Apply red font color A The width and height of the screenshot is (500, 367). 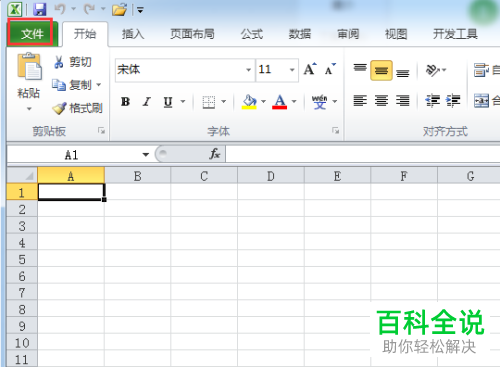click(280, 101)
